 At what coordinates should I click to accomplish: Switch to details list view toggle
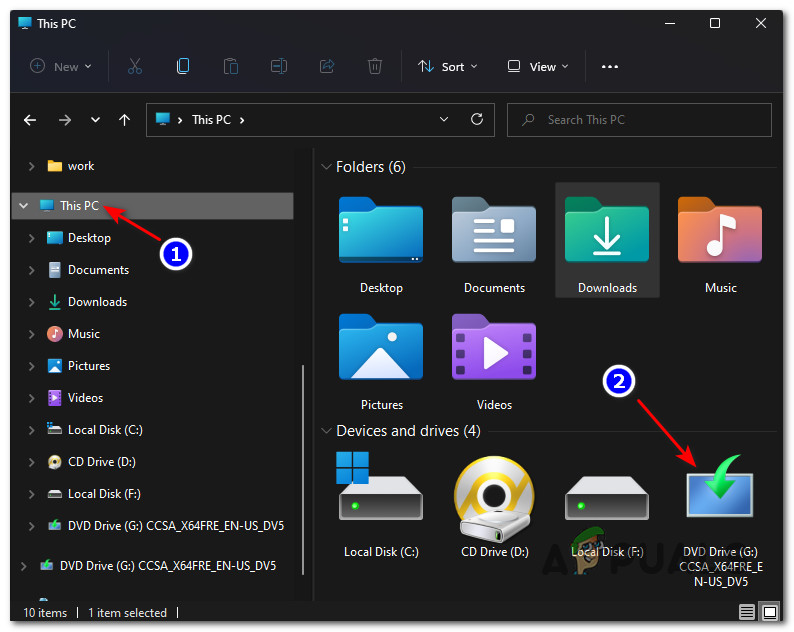coord(747,612)
